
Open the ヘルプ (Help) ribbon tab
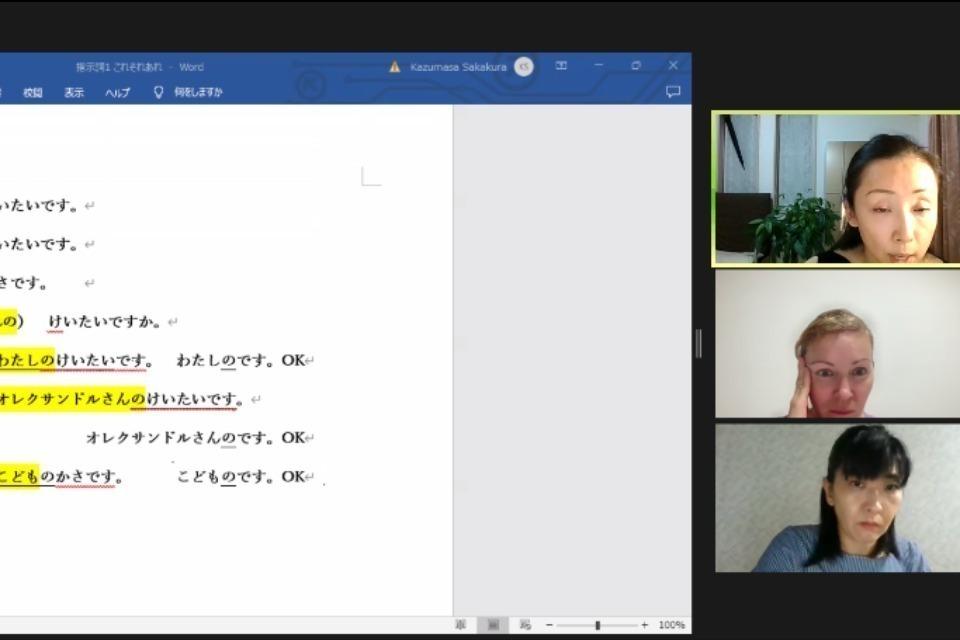pyautogui.click(x=118, y=93)
